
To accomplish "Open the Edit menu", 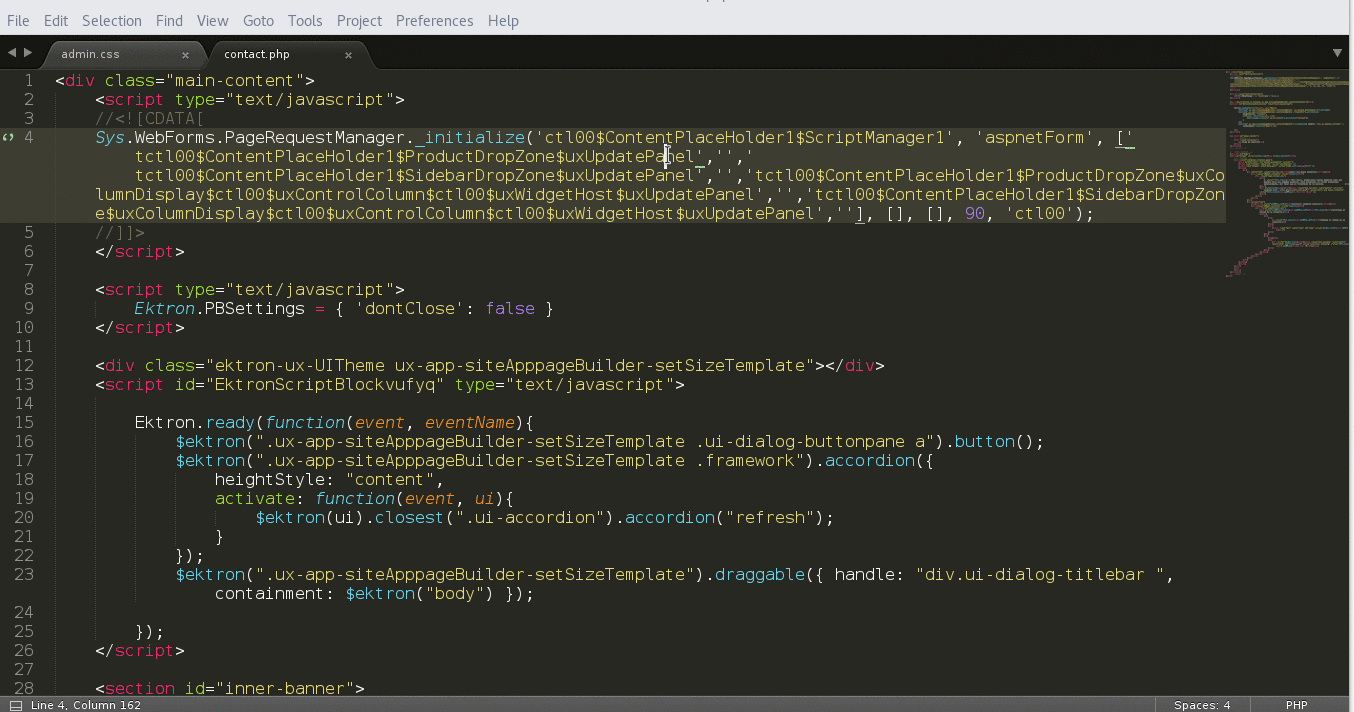I will point(56,20).
